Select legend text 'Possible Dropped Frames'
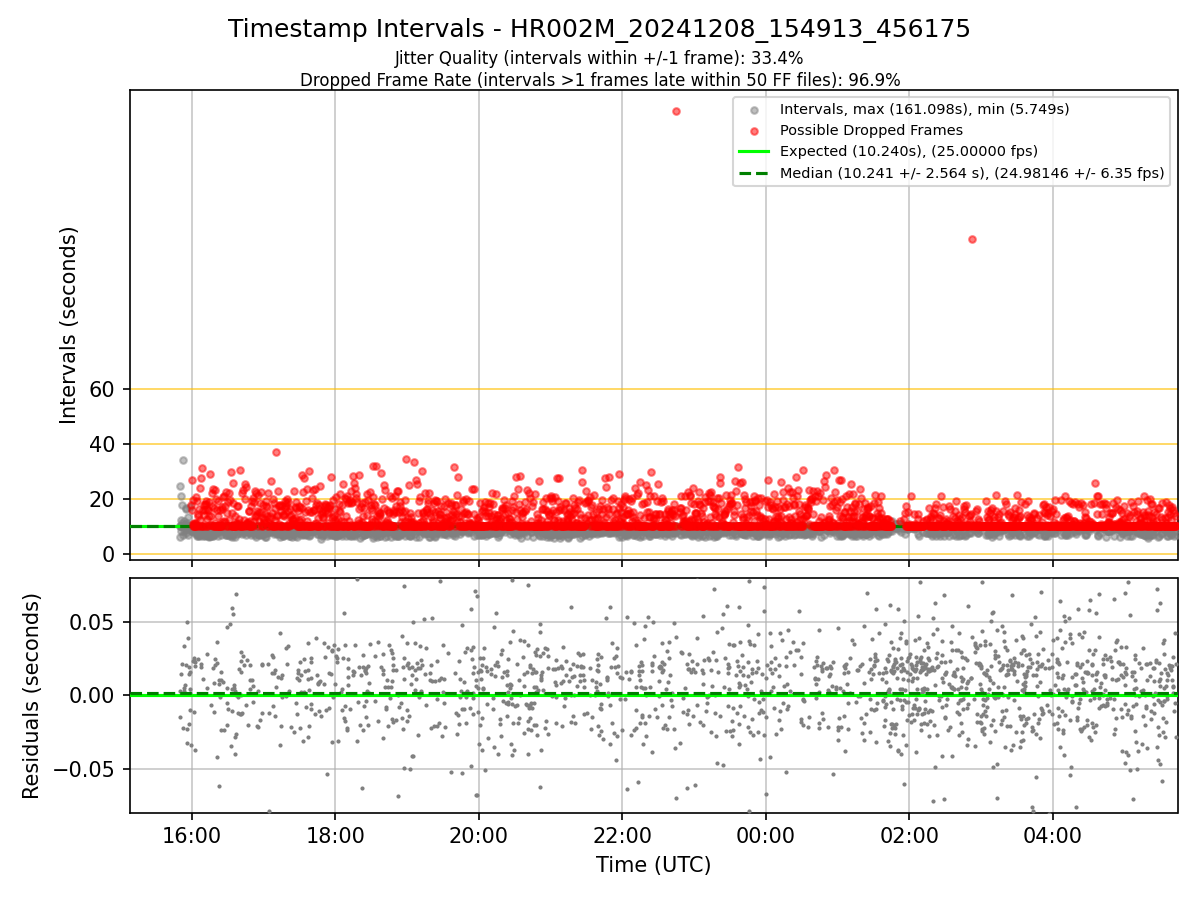This screenshot has height=900, width=1200. [871, 130]
